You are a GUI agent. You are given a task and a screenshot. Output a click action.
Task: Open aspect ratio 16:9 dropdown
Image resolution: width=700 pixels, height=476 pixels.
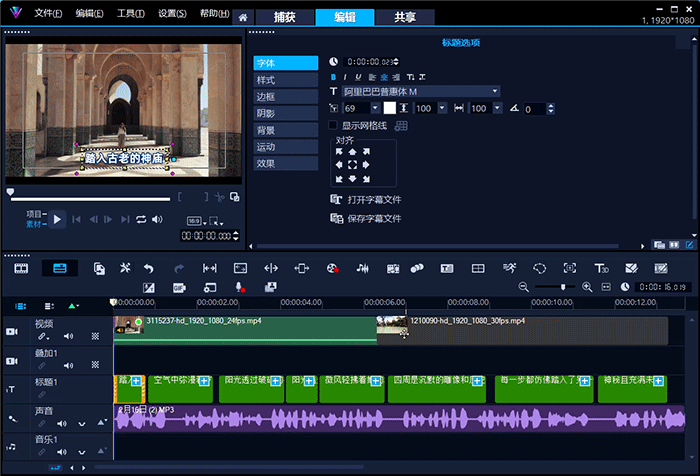[196, 221]
